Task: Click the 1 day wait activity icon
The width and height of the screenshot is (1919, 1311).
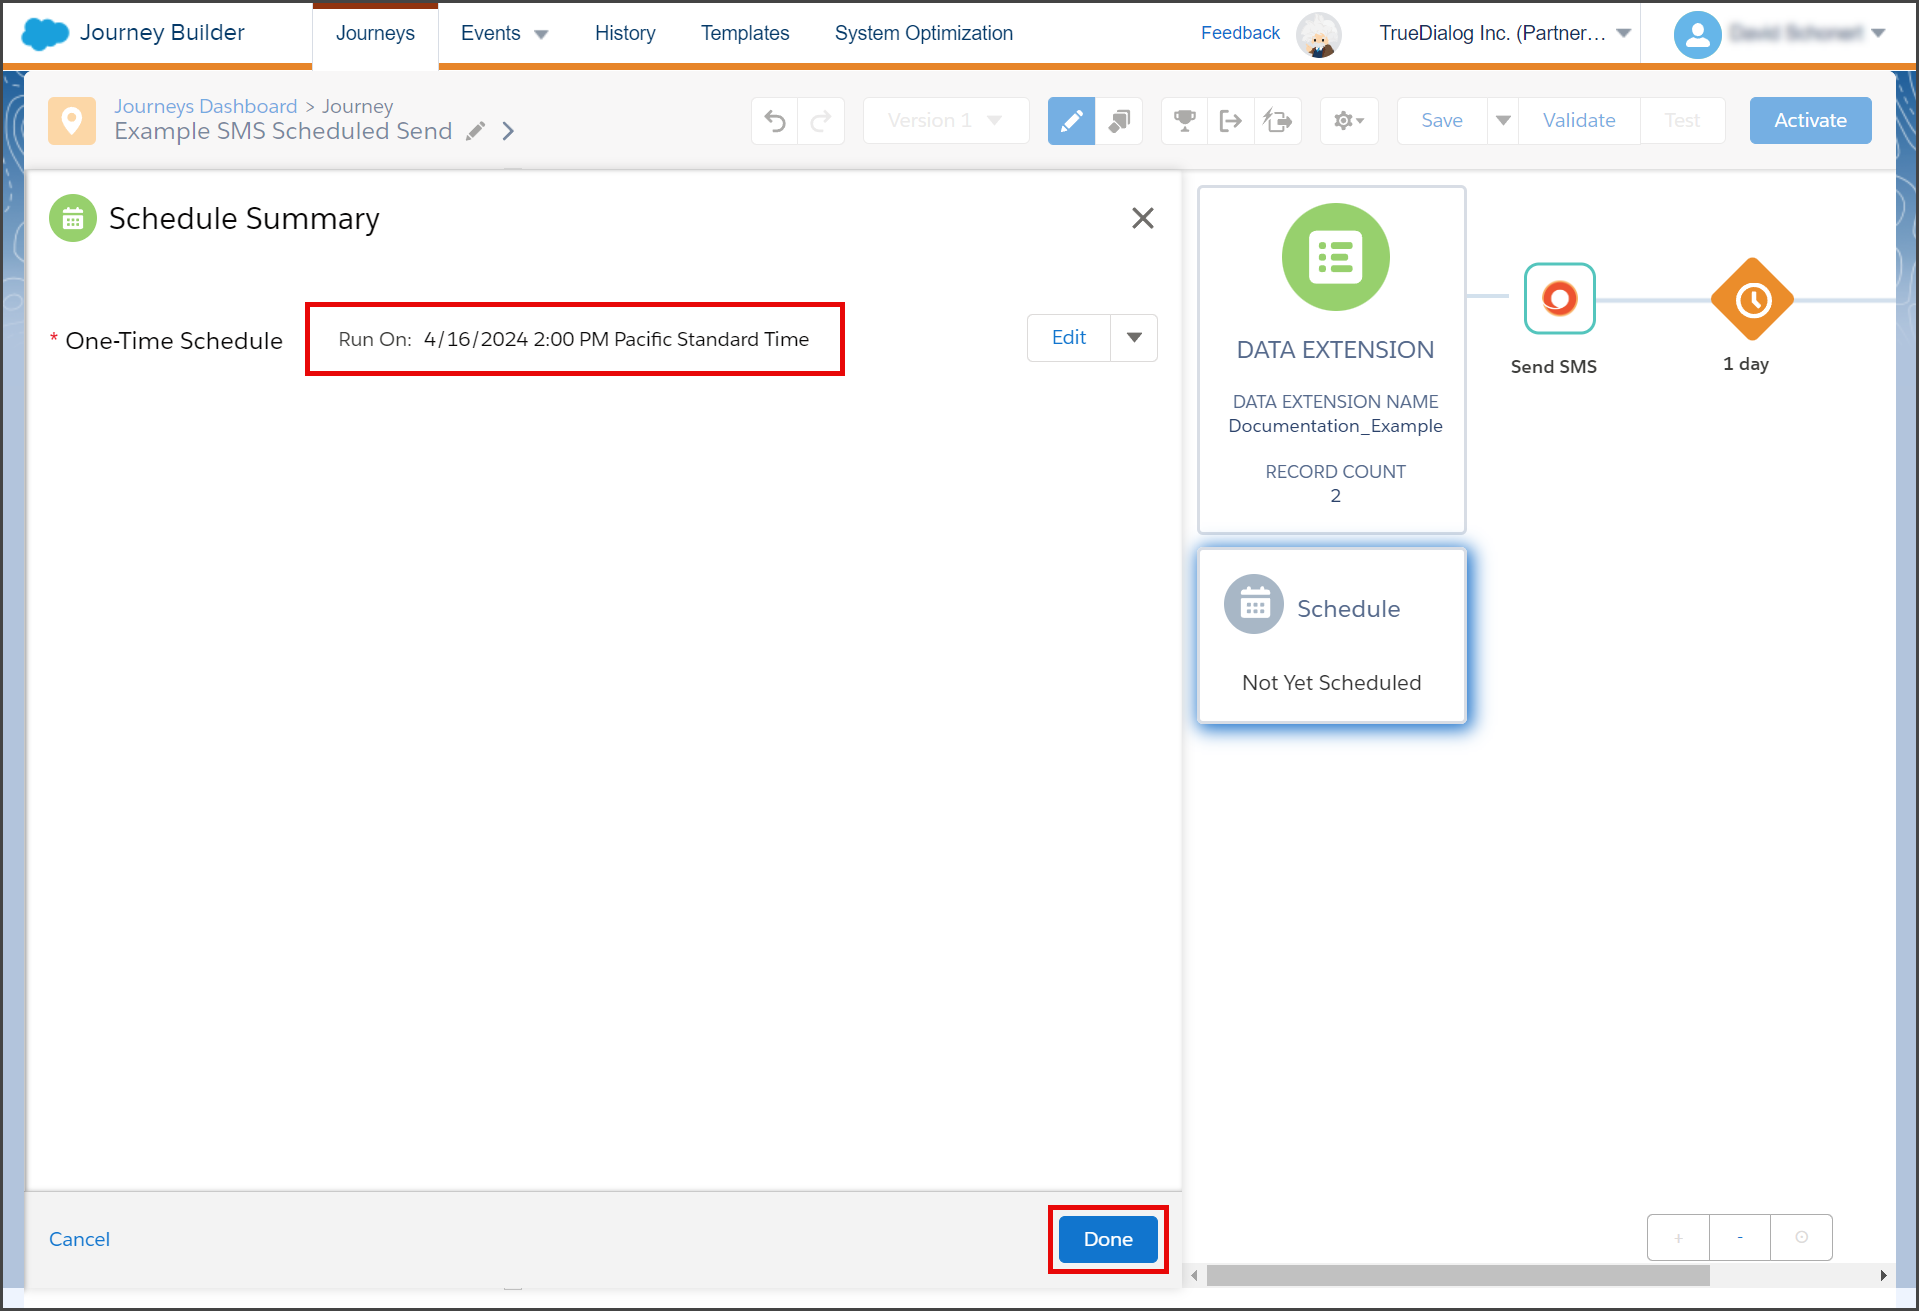Action: pos(1752,299)
